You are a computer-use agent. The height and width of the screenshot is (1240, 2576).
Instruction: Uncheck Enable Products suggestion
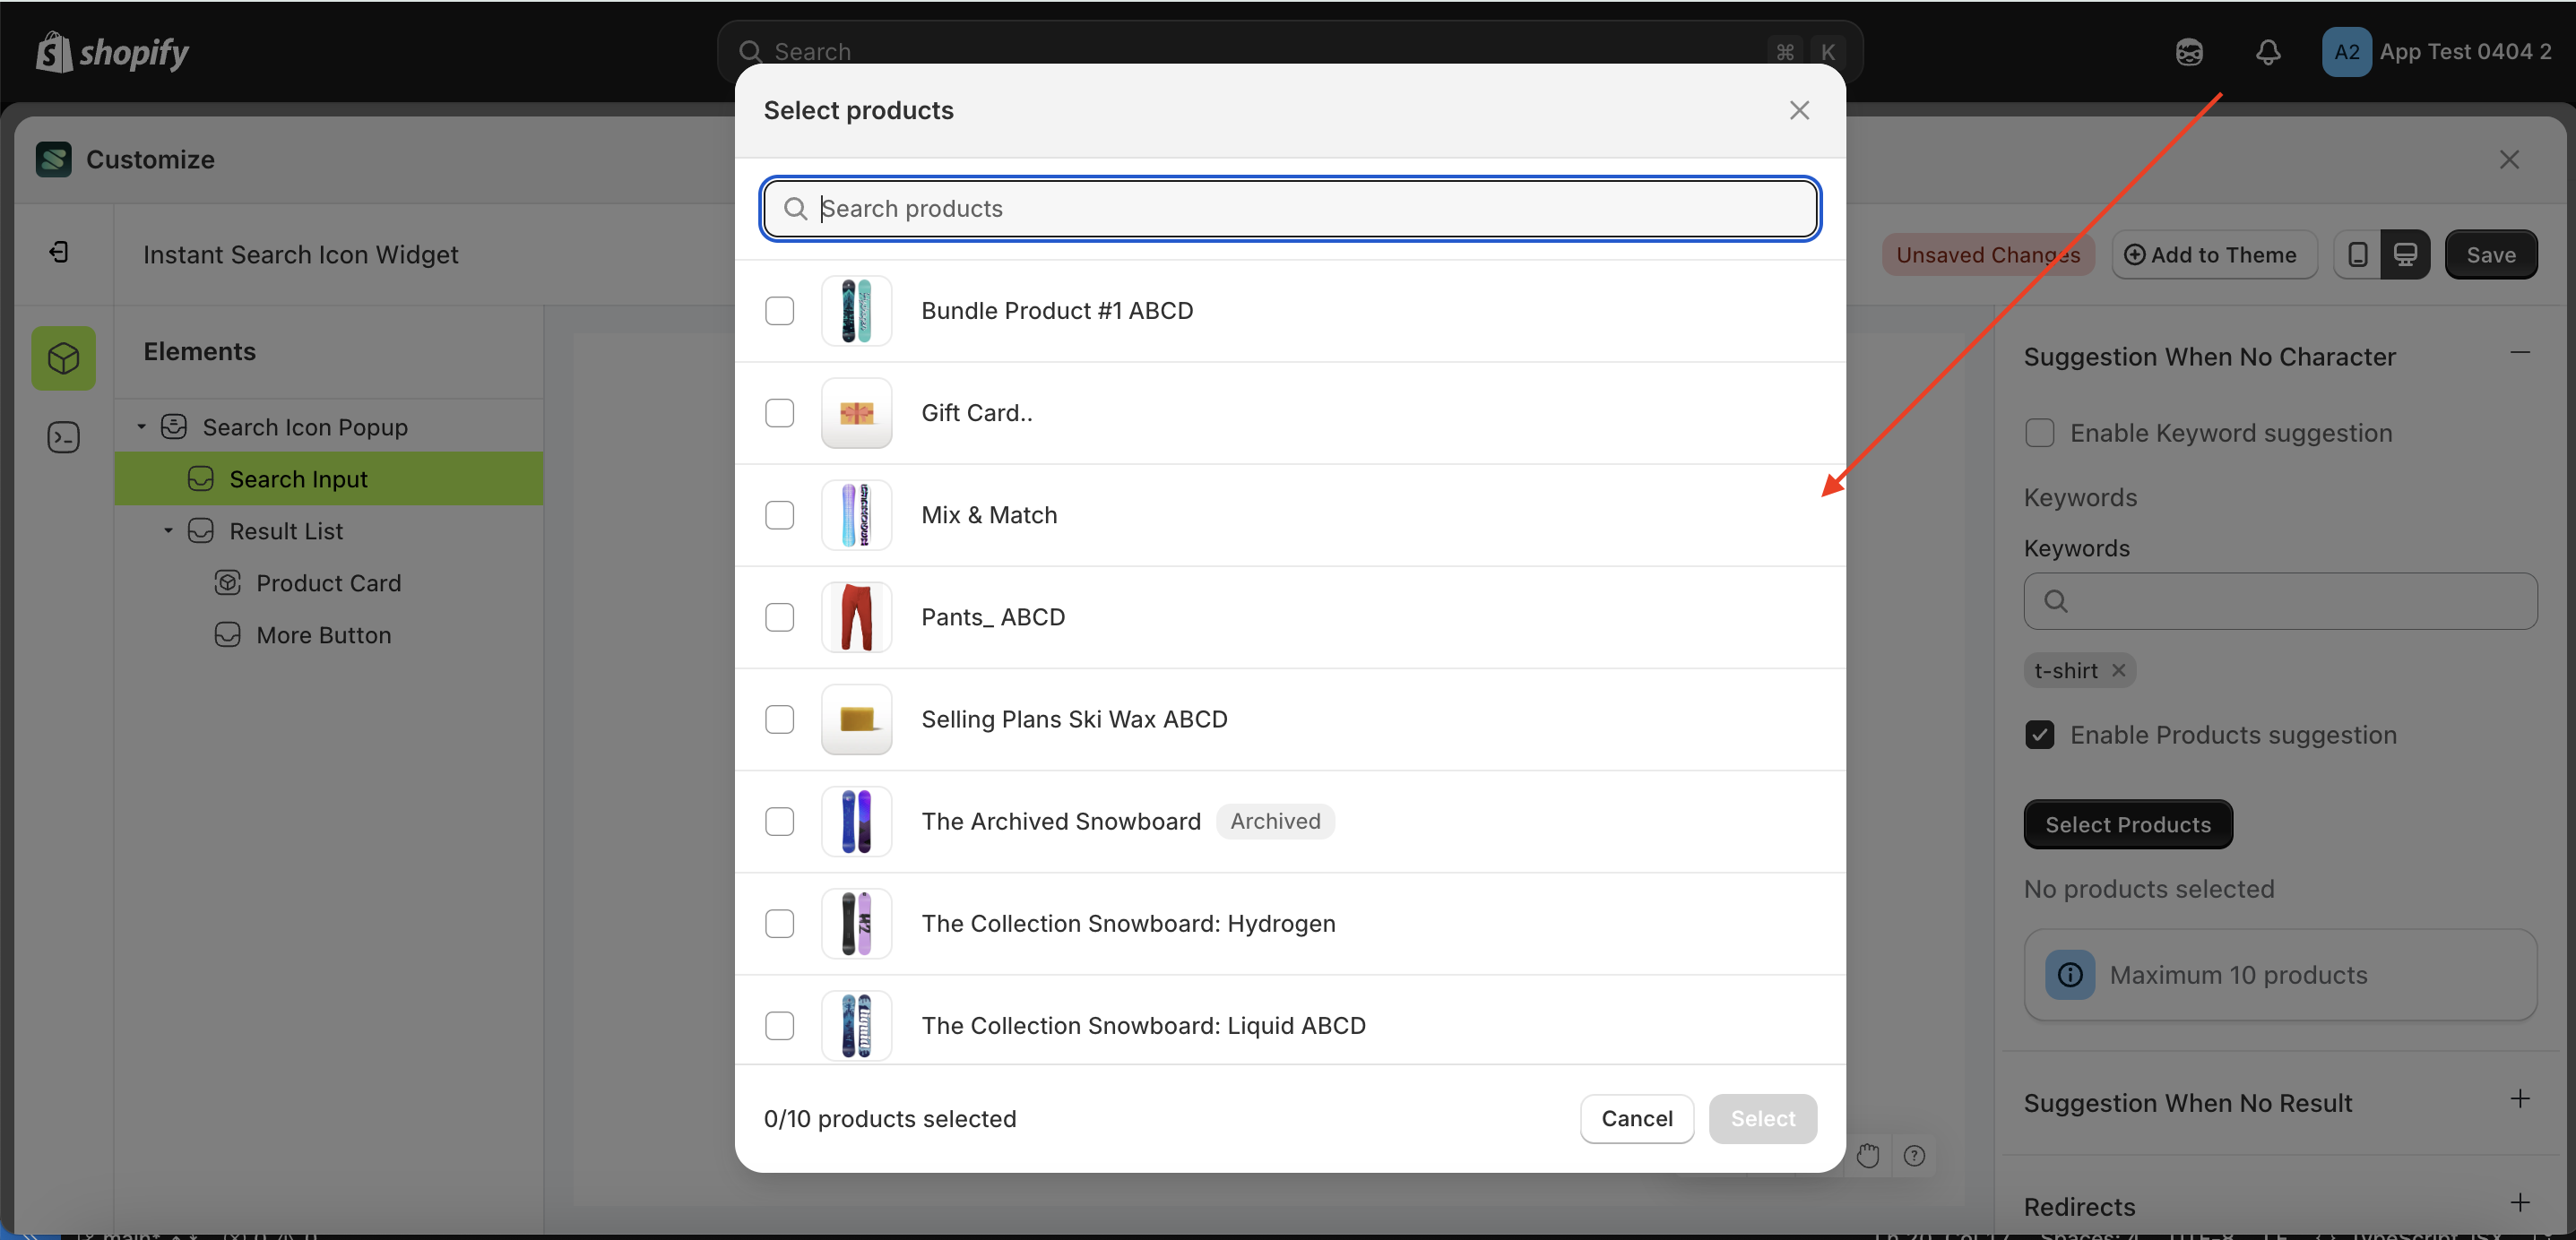(2040, 735)
